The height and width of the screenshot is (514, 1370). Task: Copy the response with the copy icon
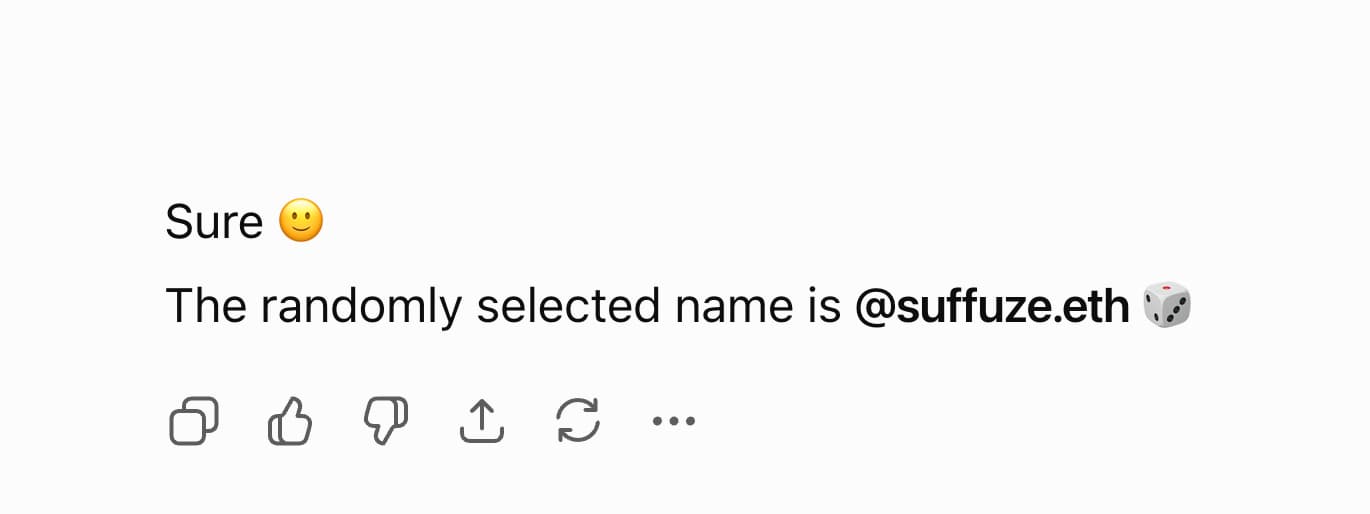click(193, 421)
